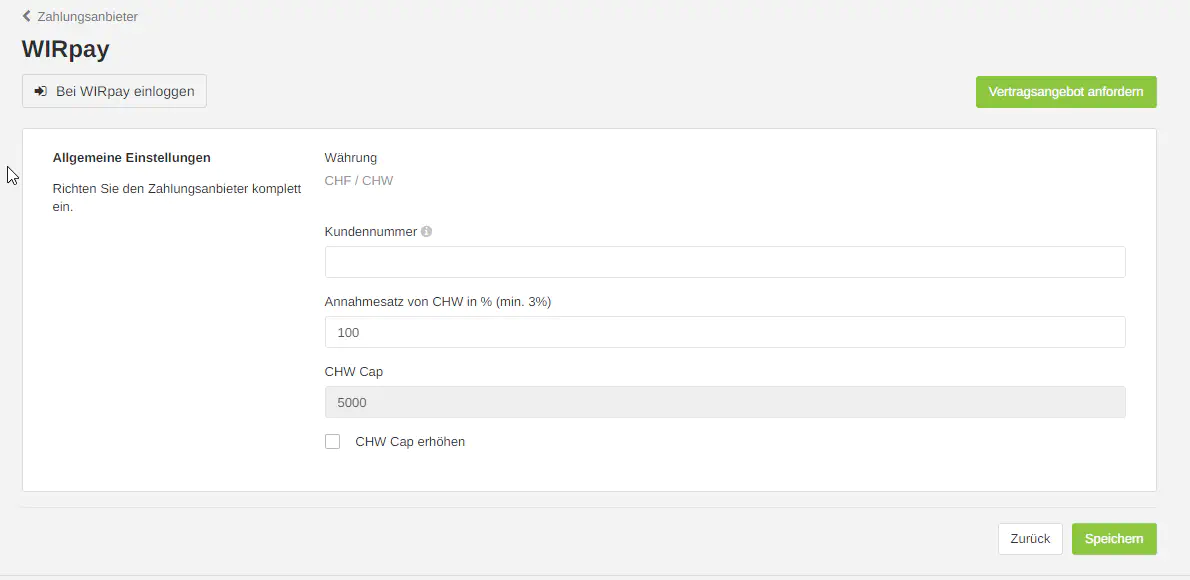Image resolution: width=1190 pixels, height=580 pixels.
Task: Click the login arrow icon for WIRpay
Action: pos(41,91)
